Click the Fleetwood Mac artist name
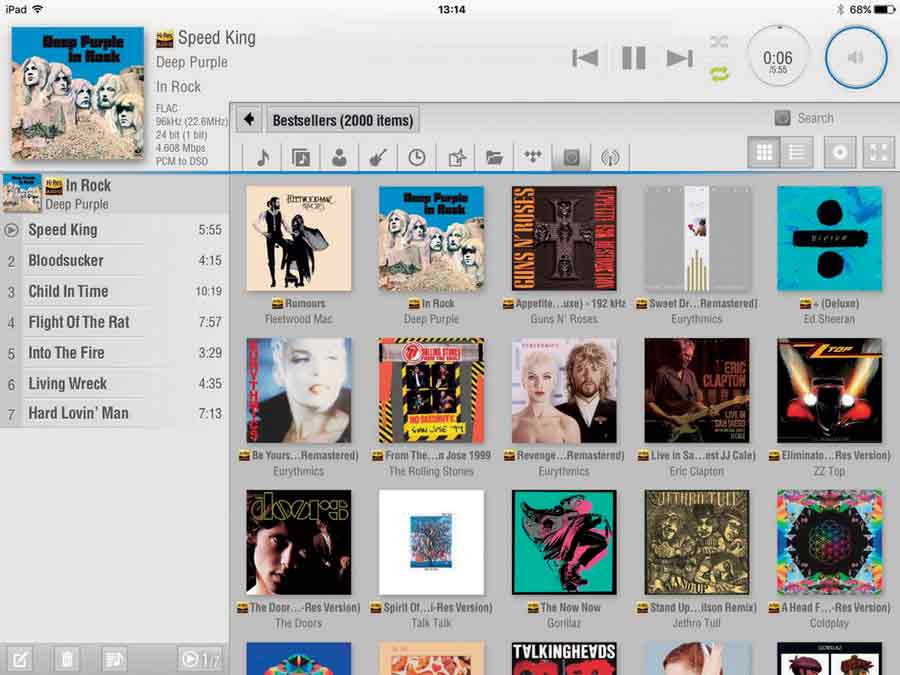The image size is (900, 675). tap(298, 319)
